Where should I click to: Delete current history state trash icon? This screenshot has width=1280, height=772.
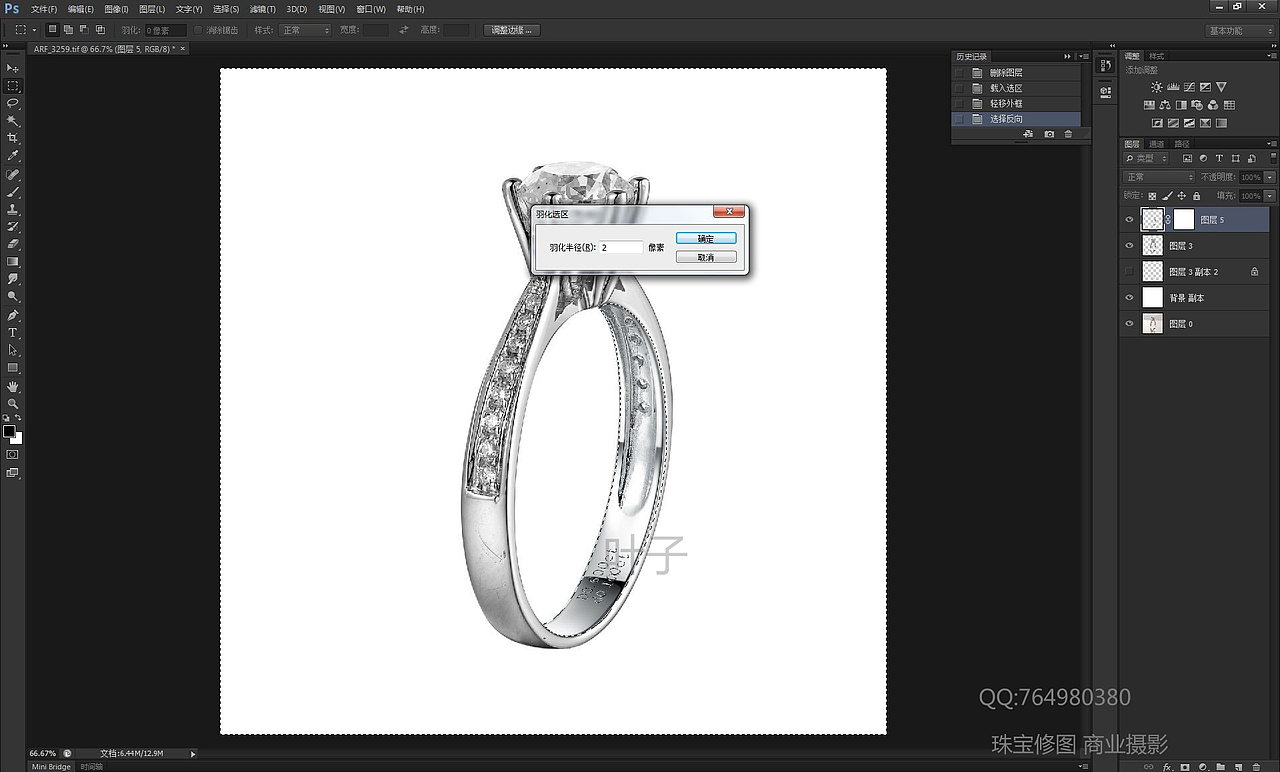pos(1068,134)
